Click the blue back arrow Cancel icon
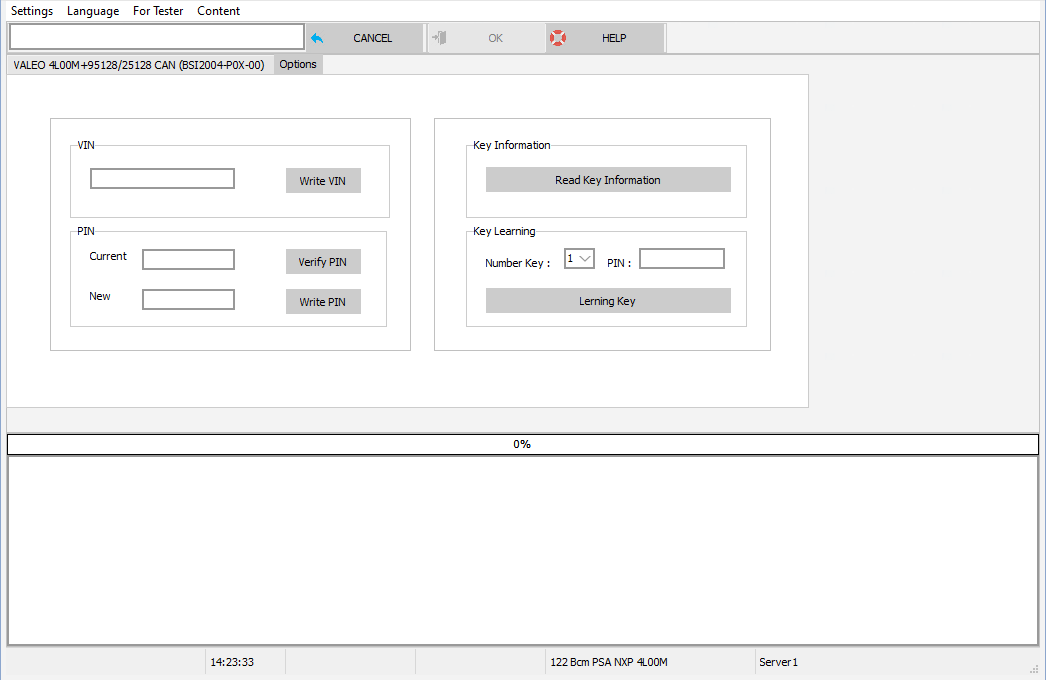Image resolution: width=1046 pixels, height=680 pixels. tap(317, 38)
